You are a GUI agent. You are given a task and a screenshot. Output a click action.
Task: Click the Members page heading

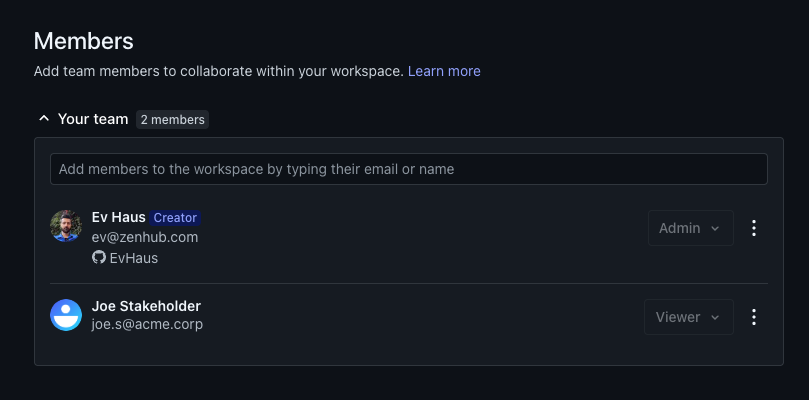[x=84, y=41]
